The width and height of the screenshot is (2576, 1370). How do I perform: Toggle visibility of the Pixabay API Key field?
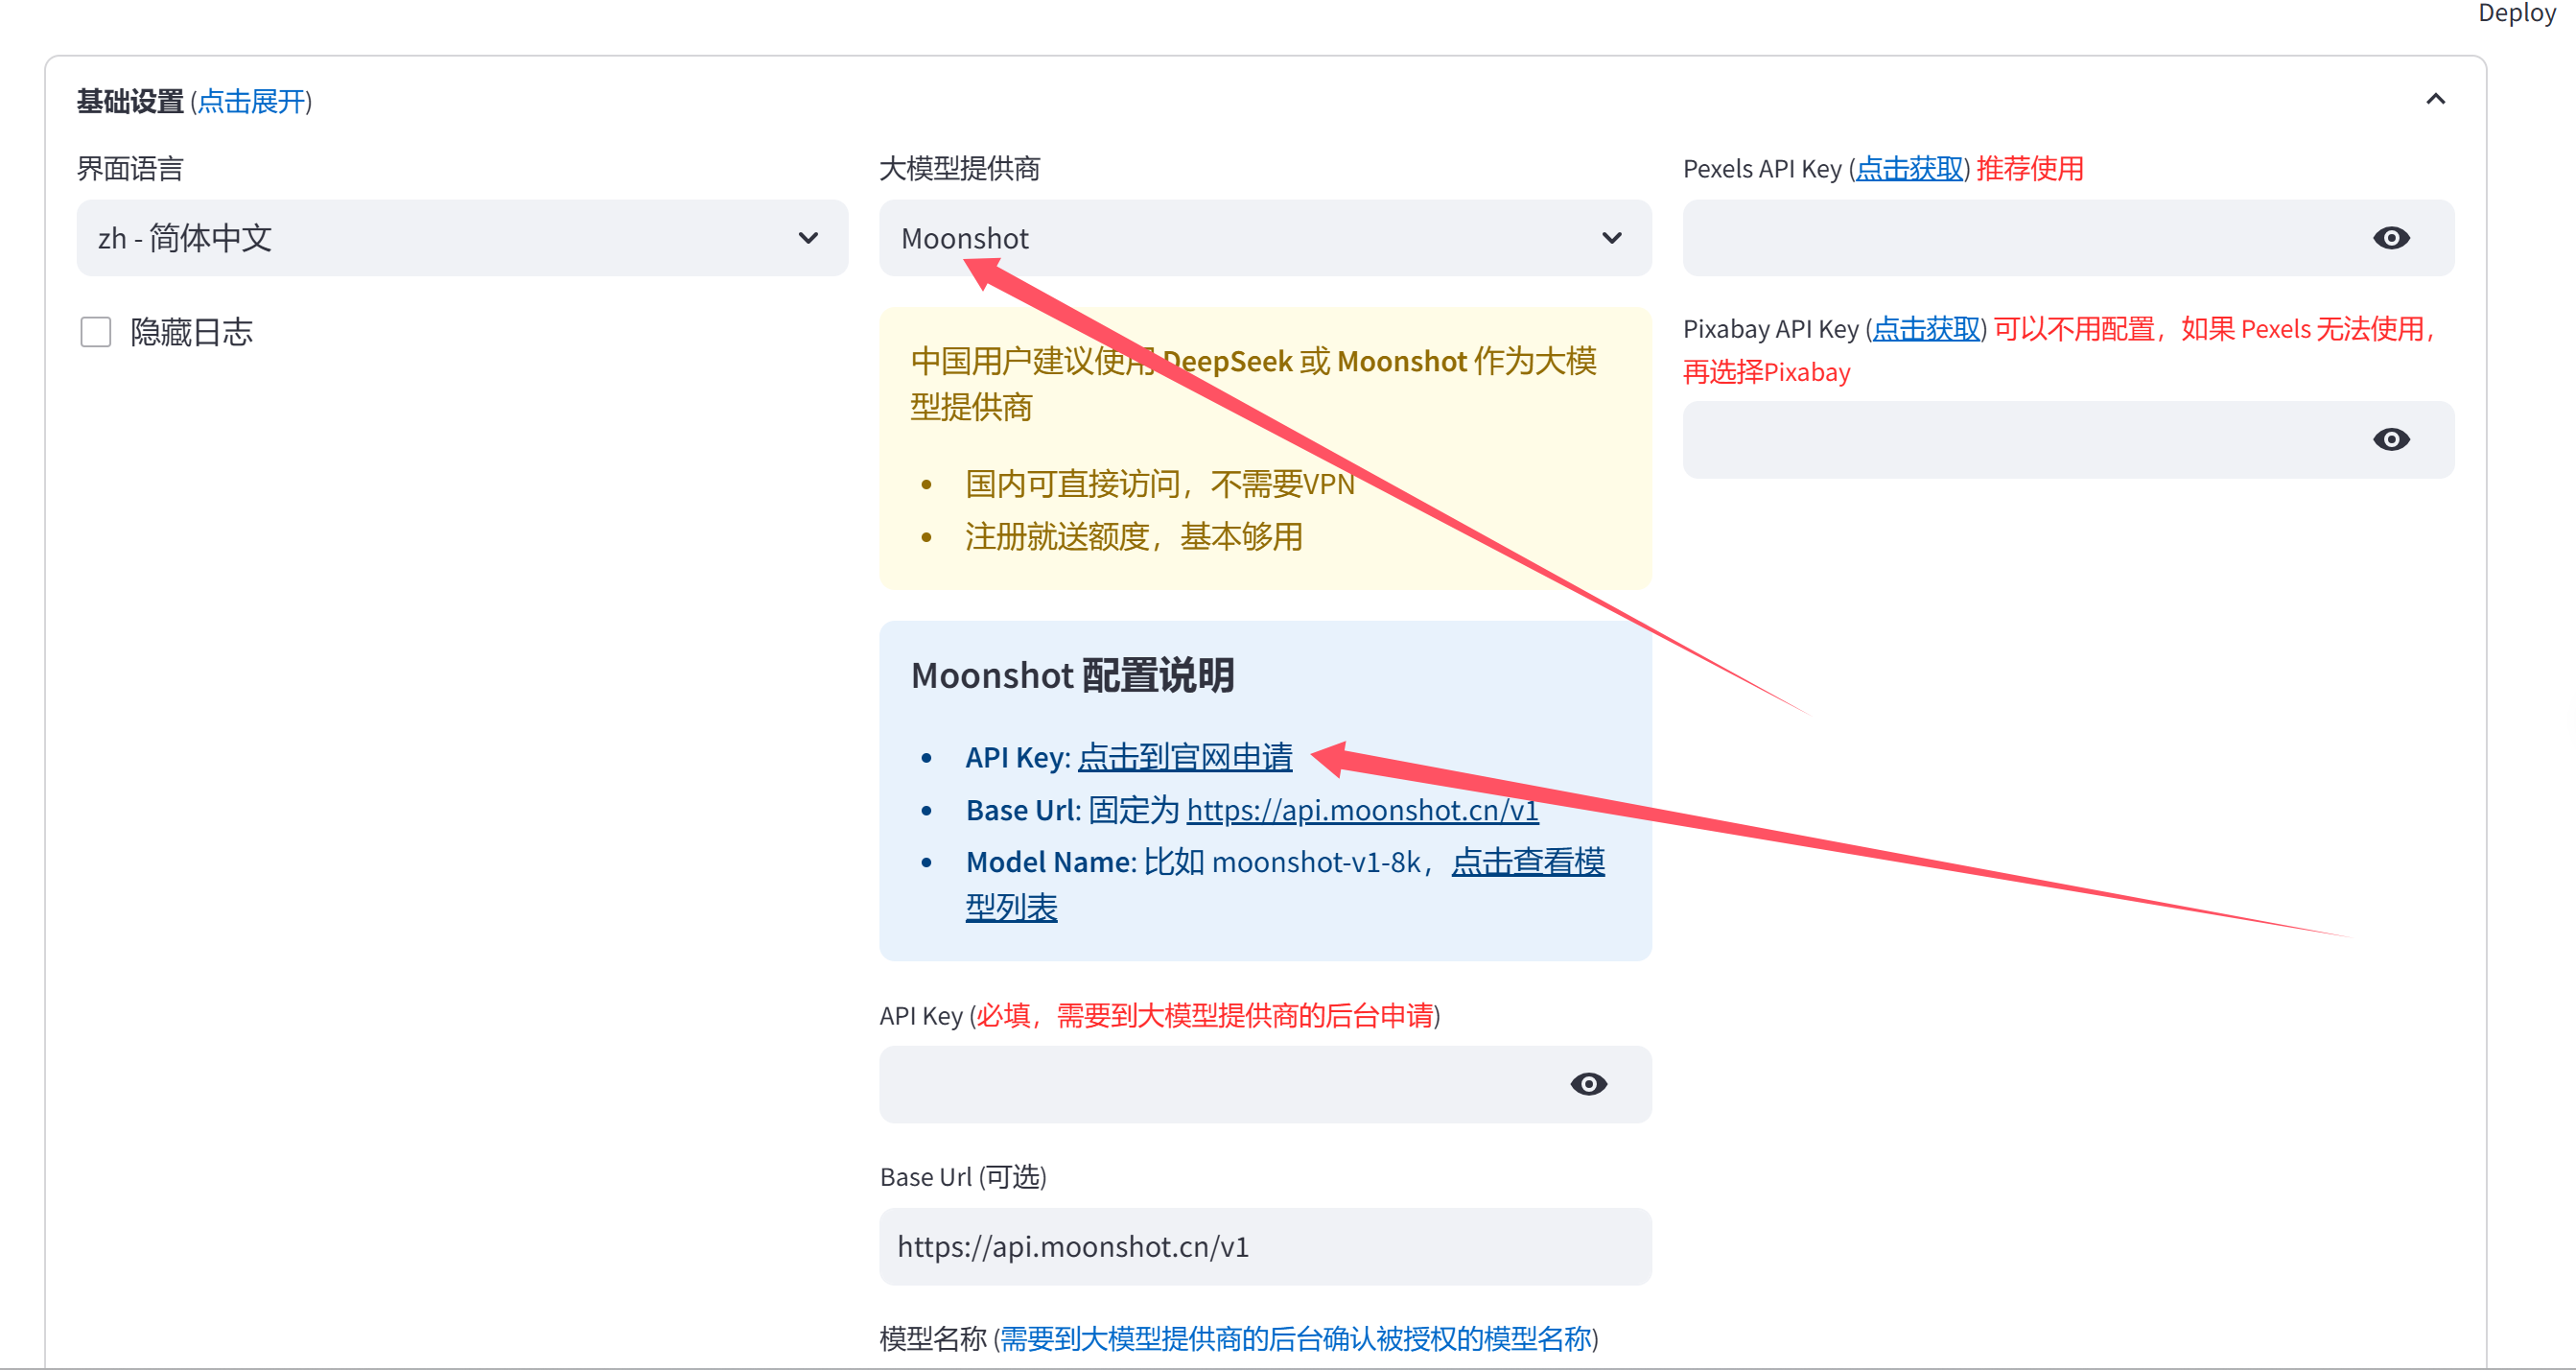(2391, 439)
